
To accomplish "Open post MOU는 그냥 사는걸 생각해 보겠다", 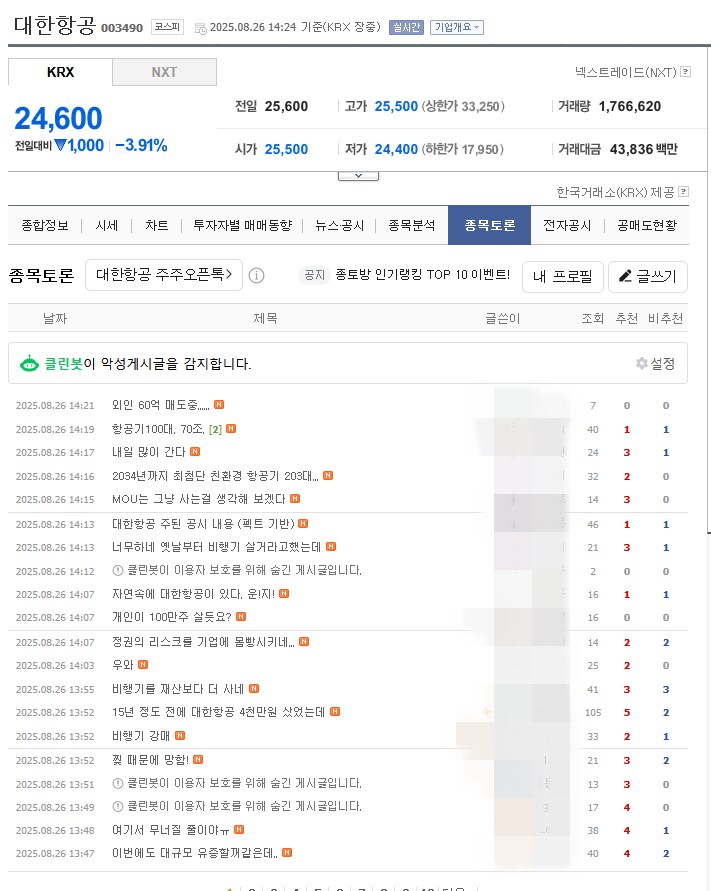I will tap(198, 499).
